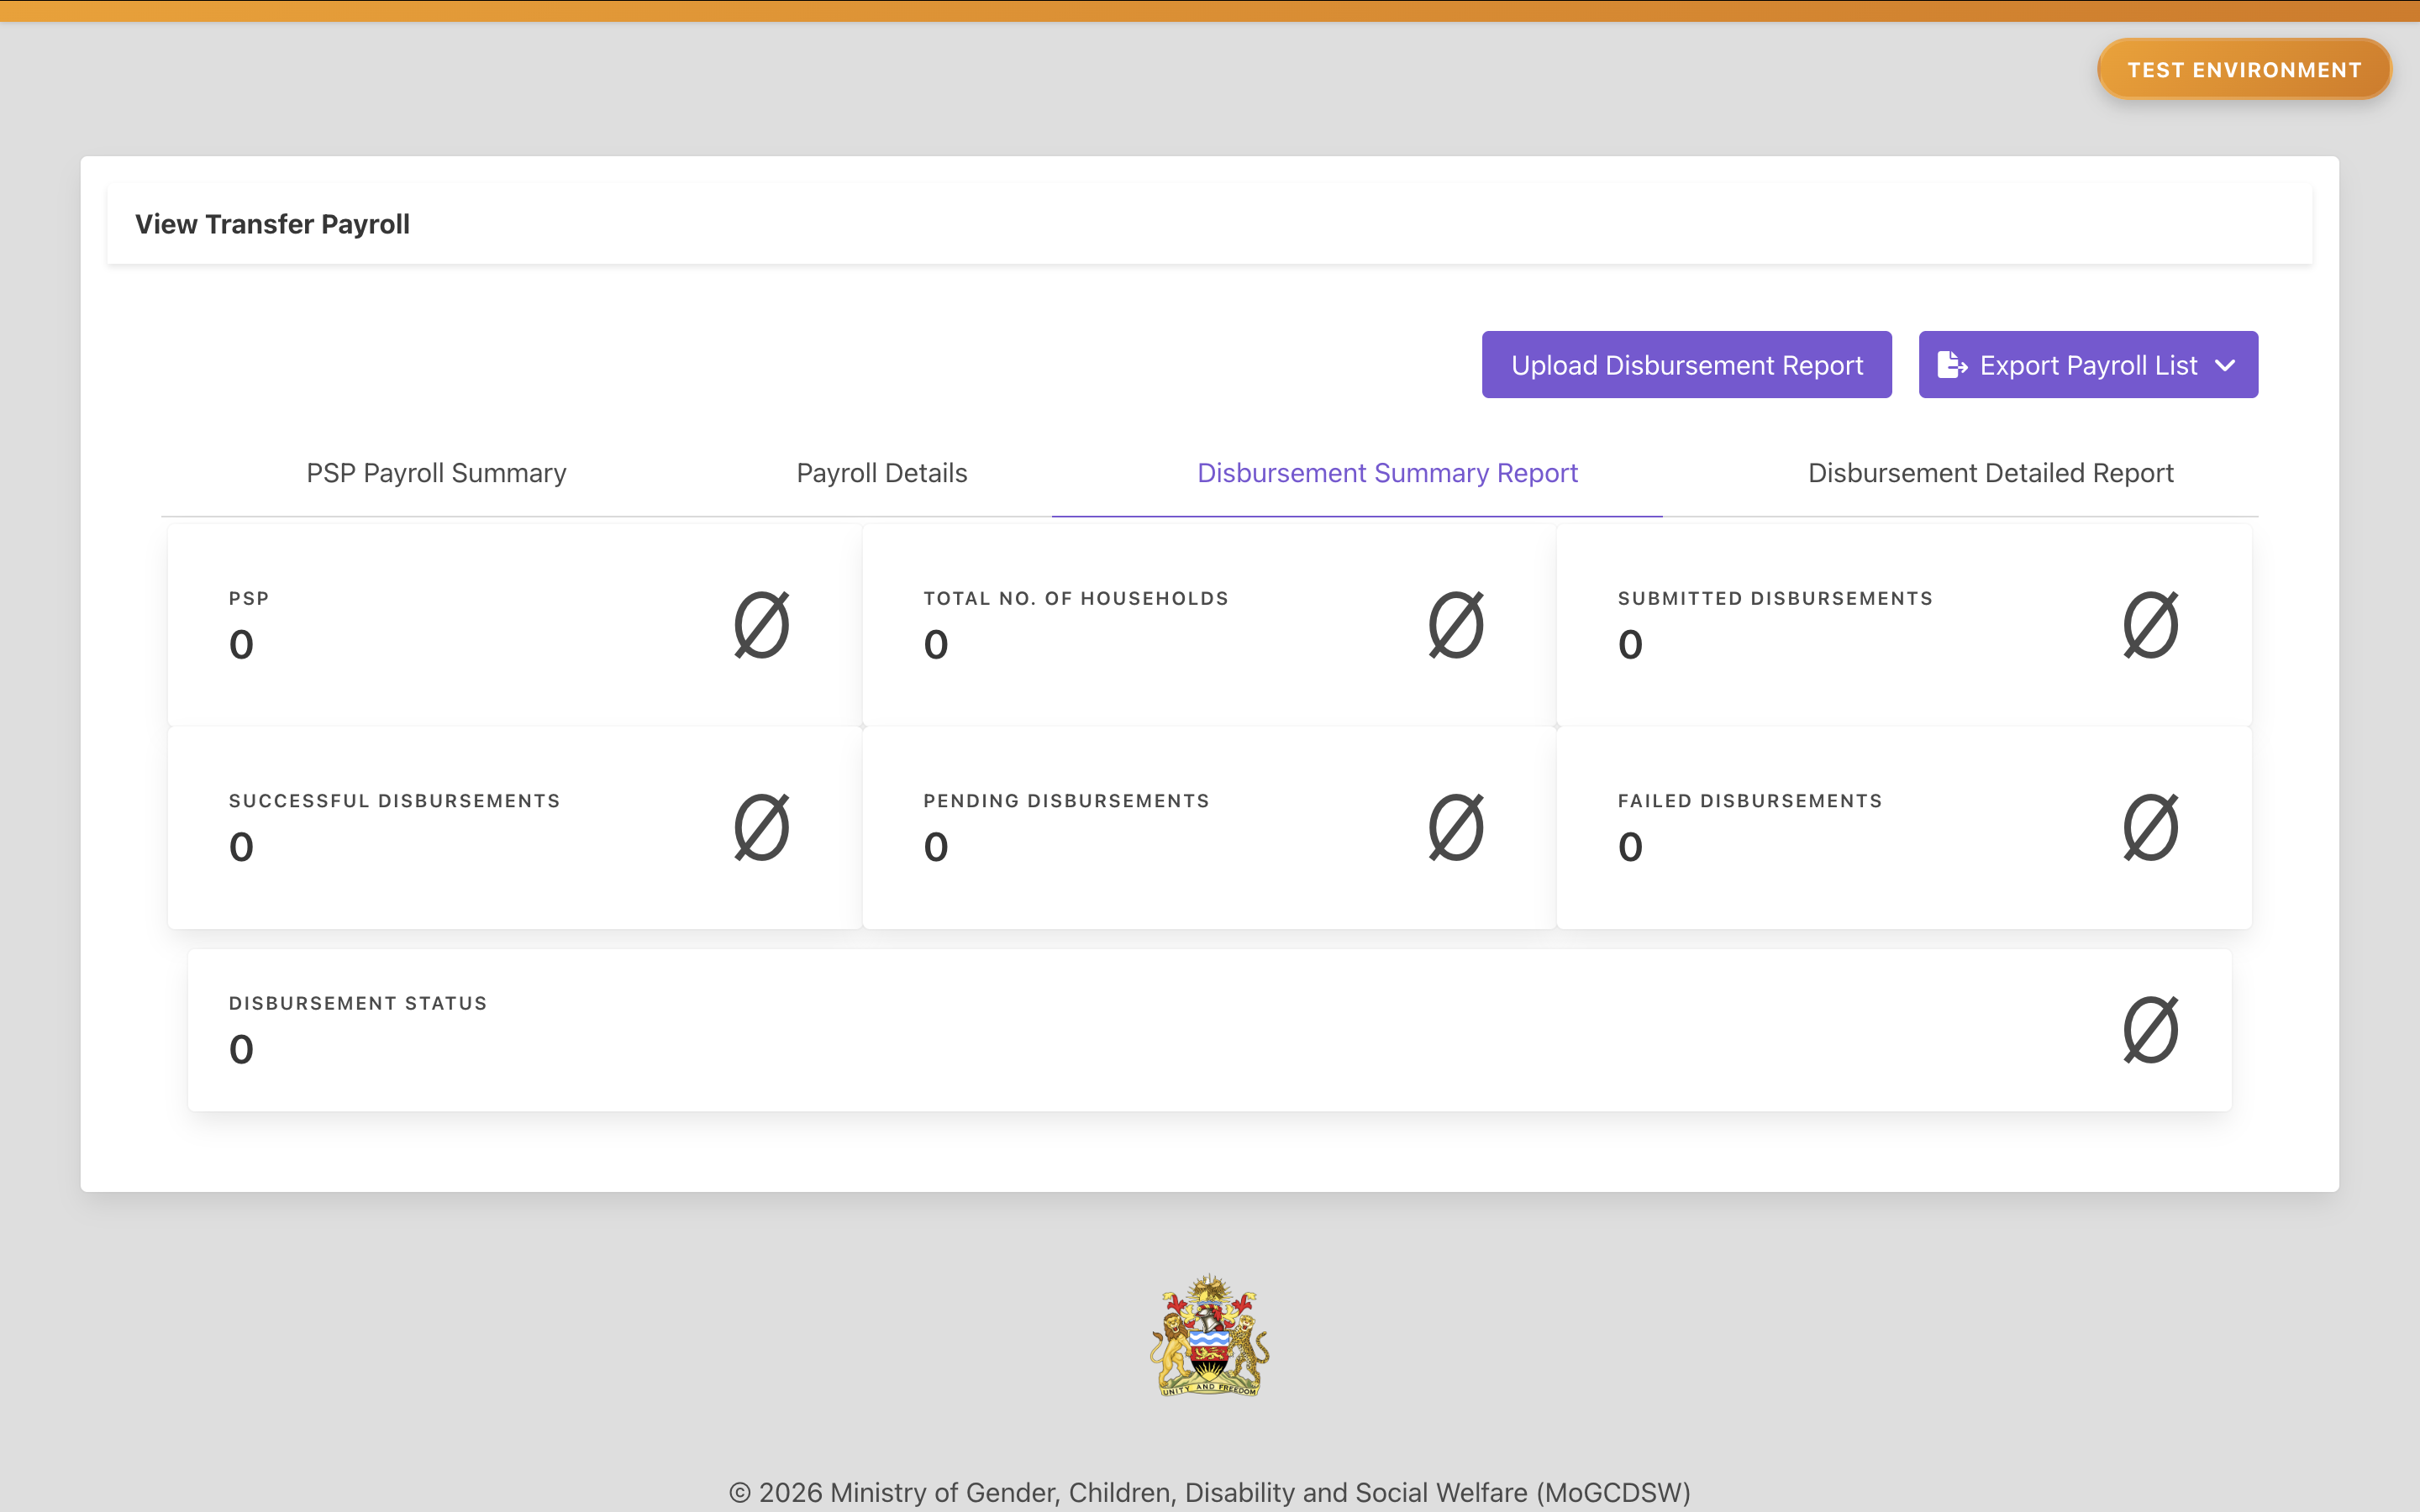Click the FAILED DISBURSEMENTS label

[x=1750, y=801]
